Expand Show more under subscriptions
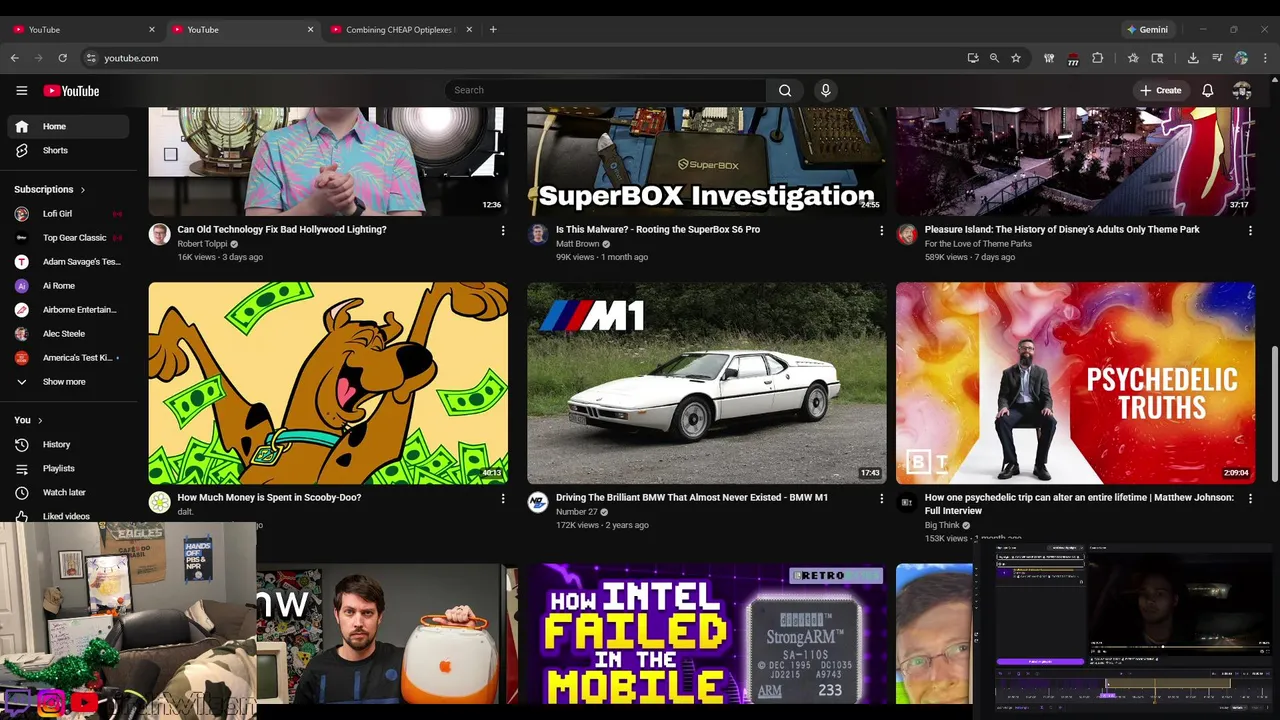This screenshot has width=1280, height=720. click(x=68, y=381)
